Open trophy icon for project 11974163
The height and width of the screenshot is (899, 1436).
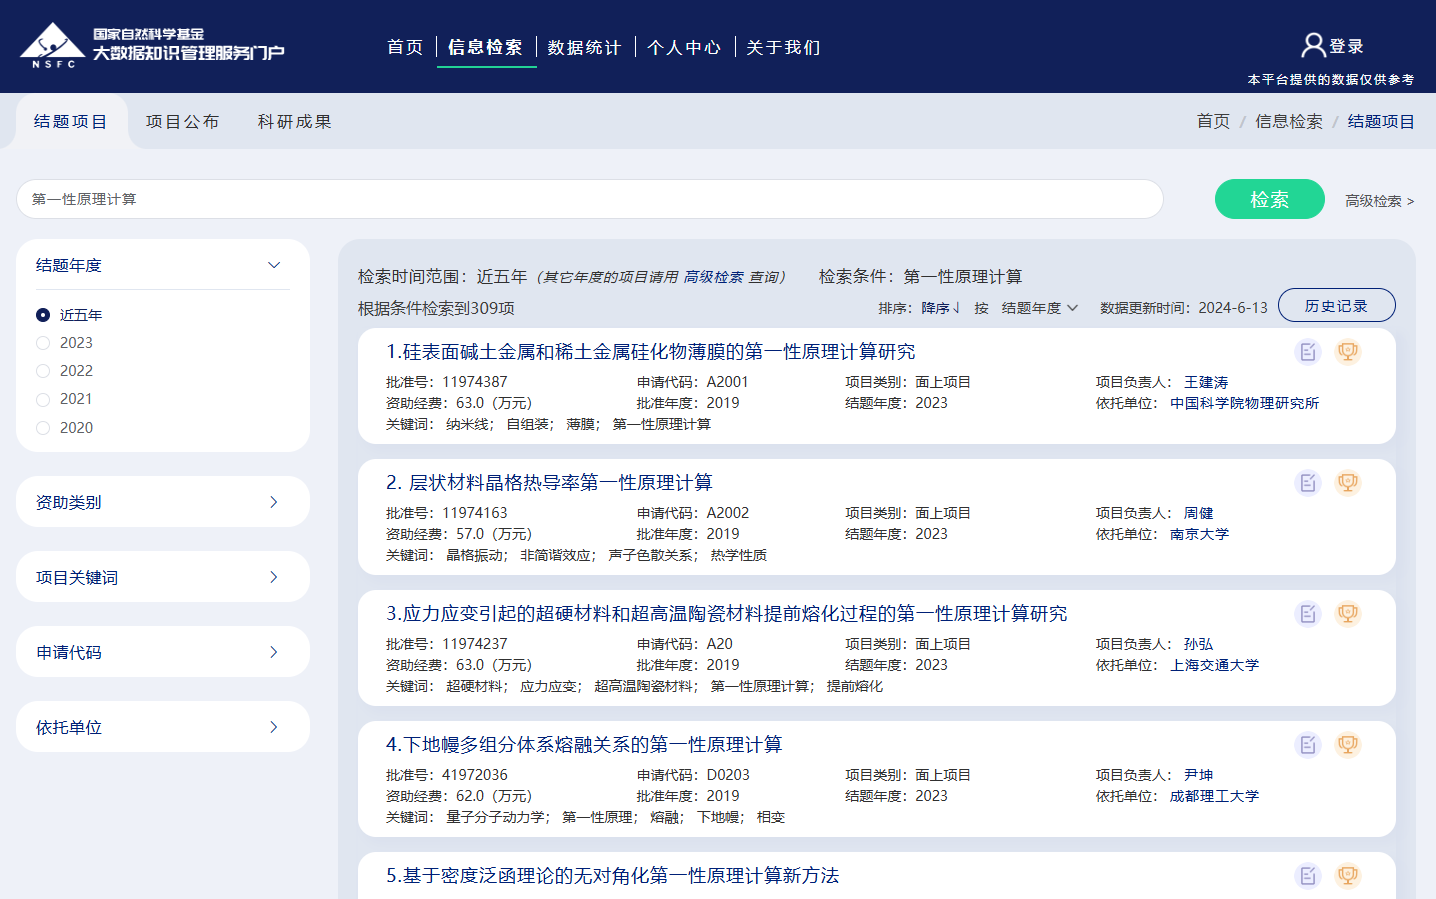click(1348, 483)
